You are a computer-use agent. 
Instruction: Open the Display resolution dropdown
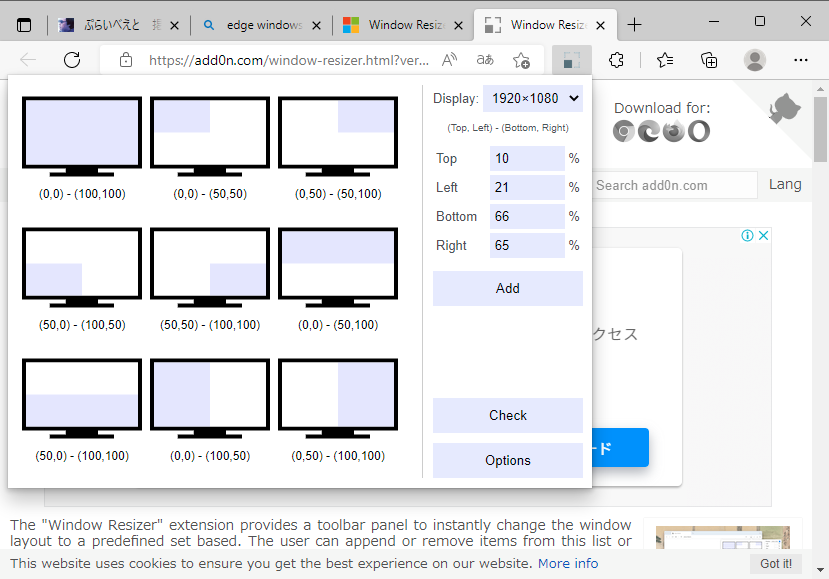[533, 98]
